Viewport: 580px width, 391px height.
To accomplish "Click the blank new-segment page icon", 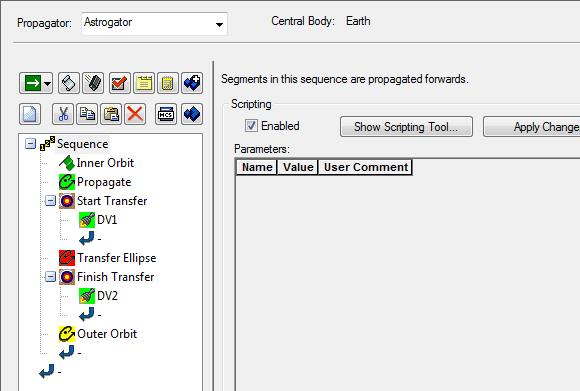I will [30, 114].
